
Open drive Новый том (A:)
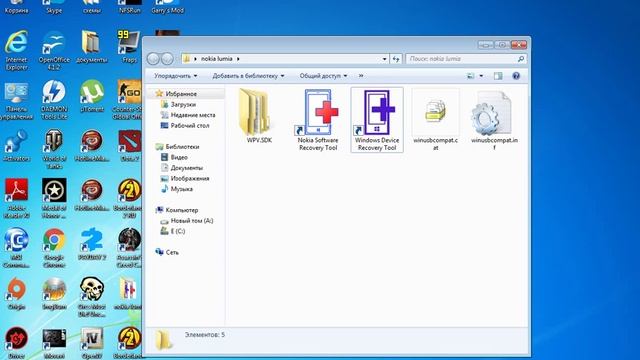[192, 220]
